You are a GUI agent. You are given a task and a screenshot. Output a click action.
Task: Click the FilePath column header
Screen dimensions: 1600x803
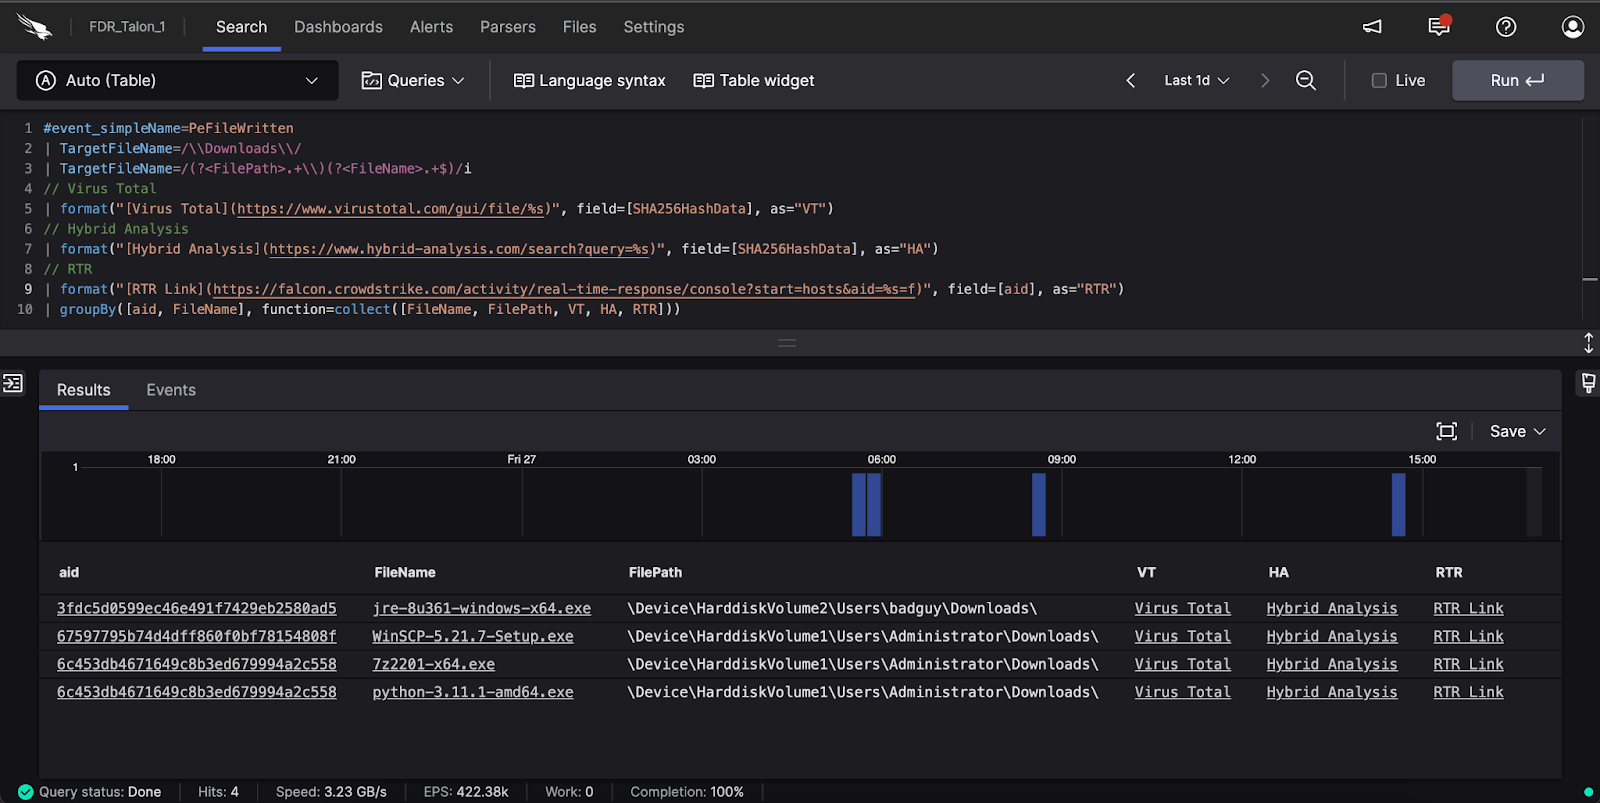tap(655, 573)
